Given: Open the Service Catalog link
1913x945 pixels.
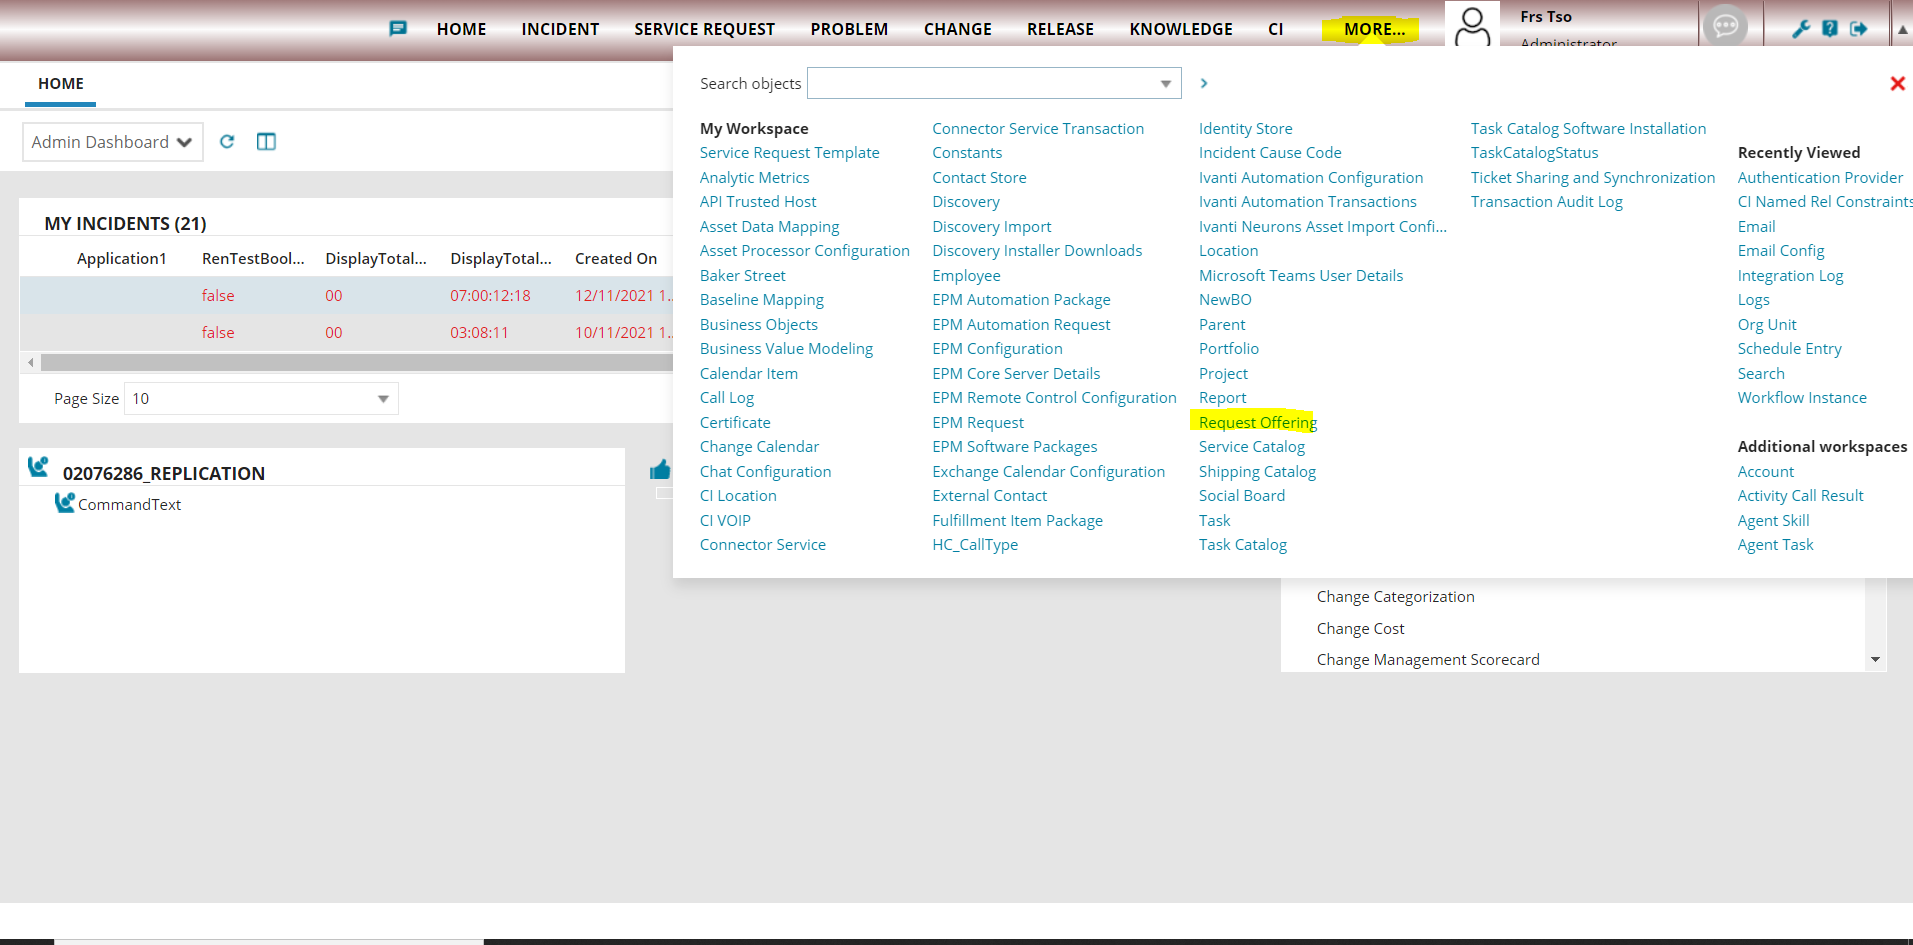Looking at the screenshot, I should pyautogui.click(x=1251, y=447).
